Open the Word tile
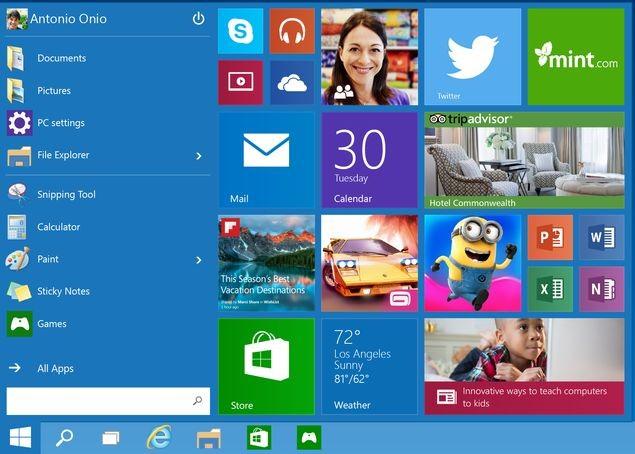 [600, 237]
